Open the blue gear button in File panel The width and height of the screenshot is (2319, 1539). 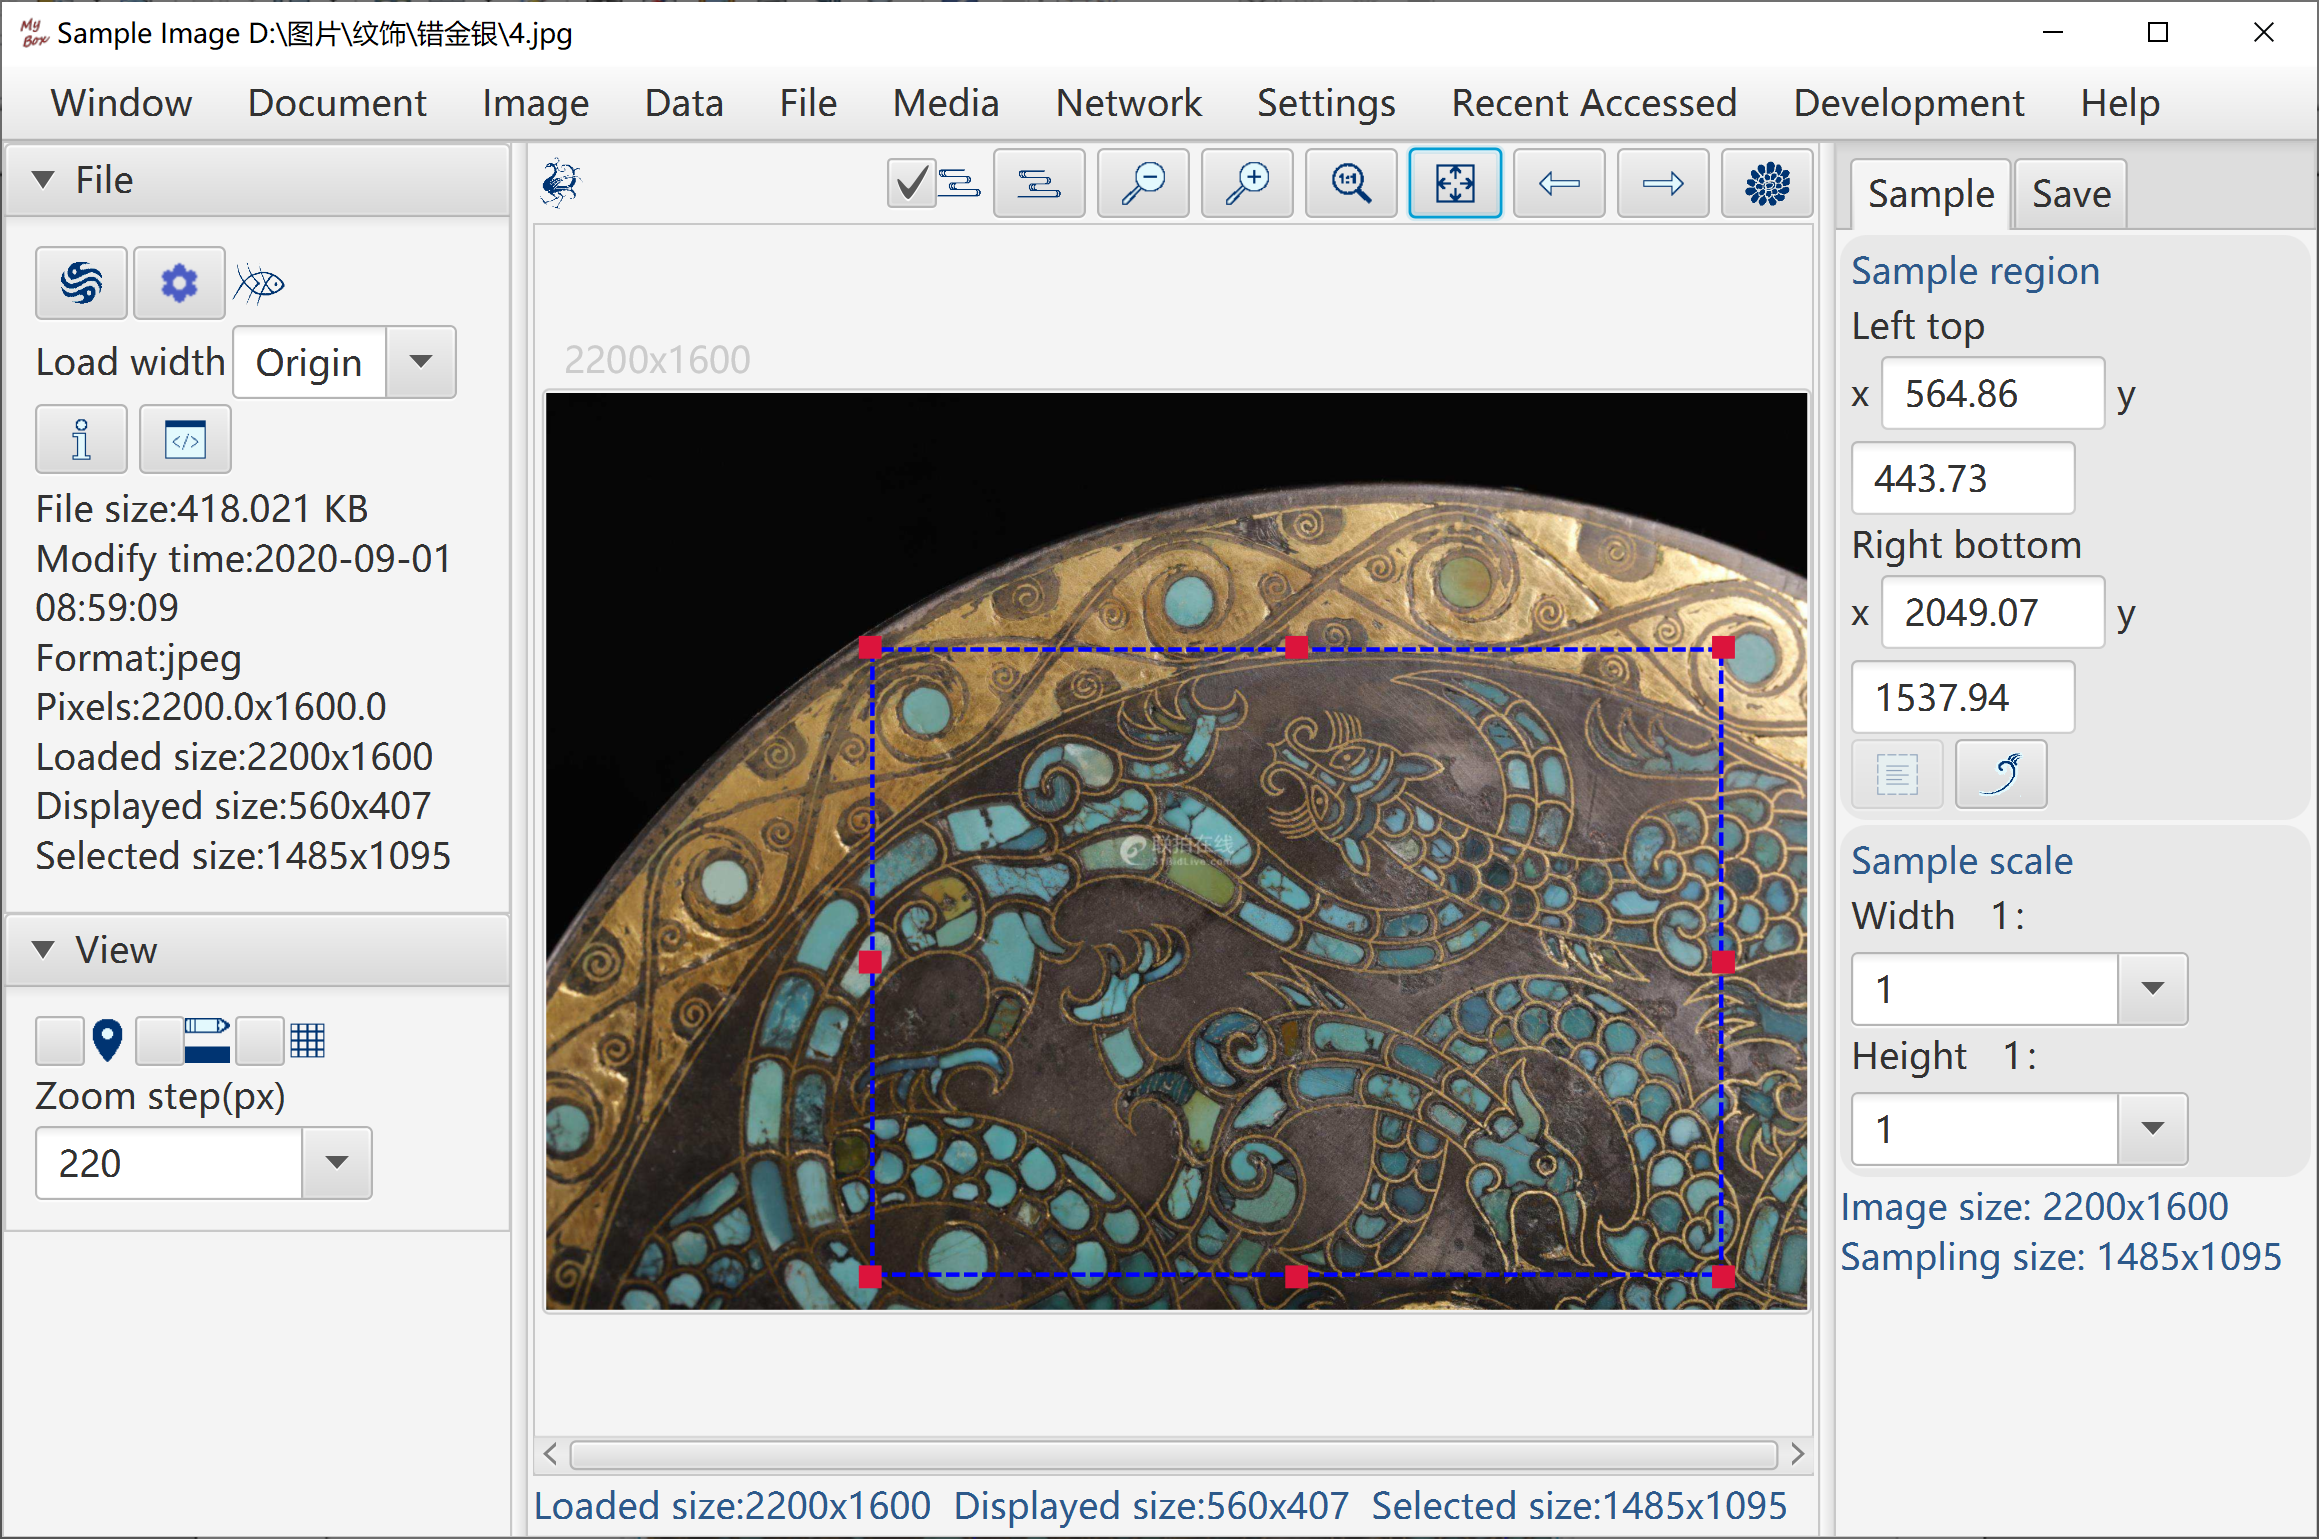pos(179,283)
